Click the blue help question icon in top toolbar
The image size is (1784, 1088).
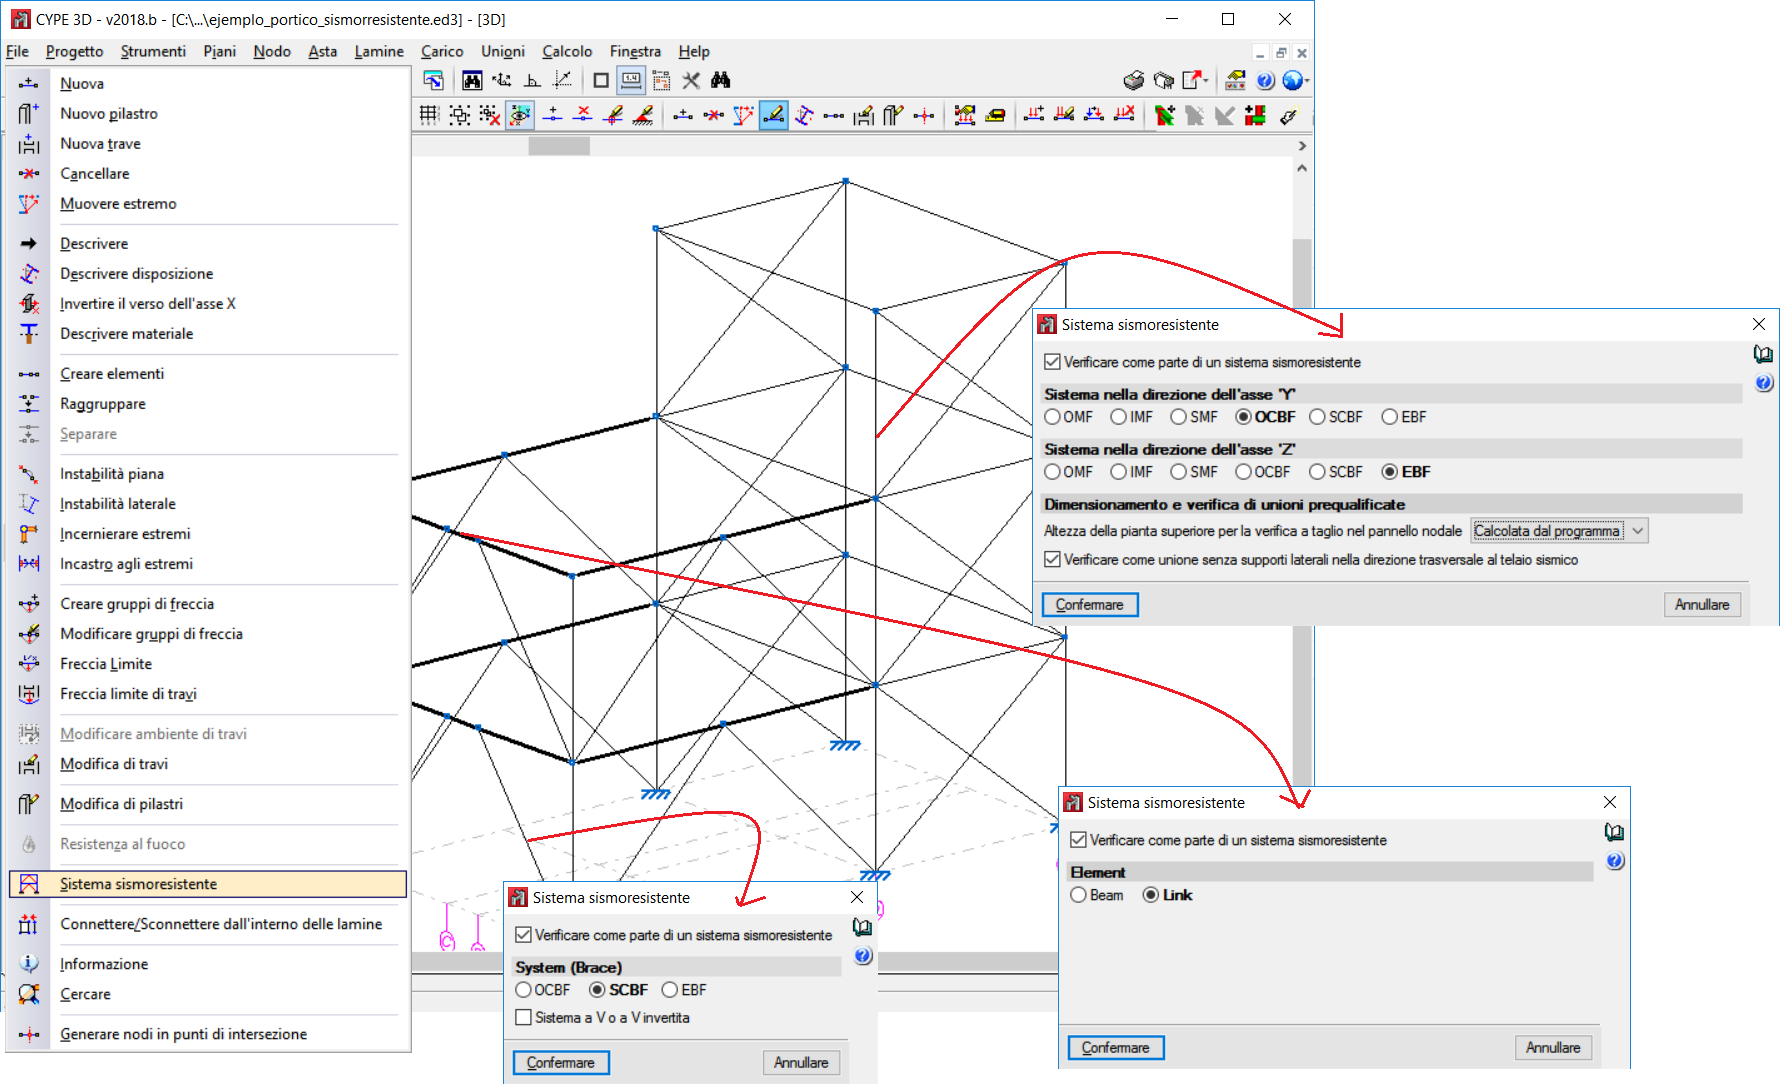(x=1265, y=80)
